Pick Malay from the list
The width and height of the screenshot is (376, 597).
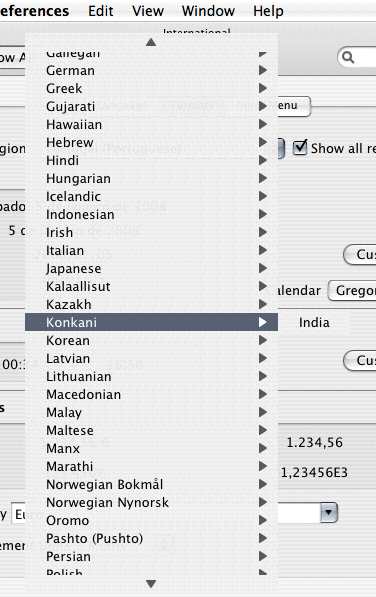[x=151, y=412]
